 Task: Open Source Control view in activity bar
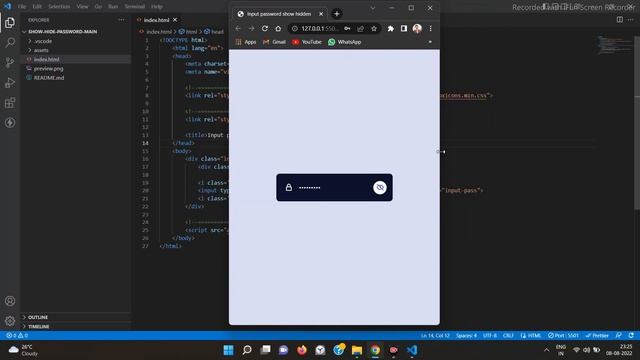[x=10, y=62]
